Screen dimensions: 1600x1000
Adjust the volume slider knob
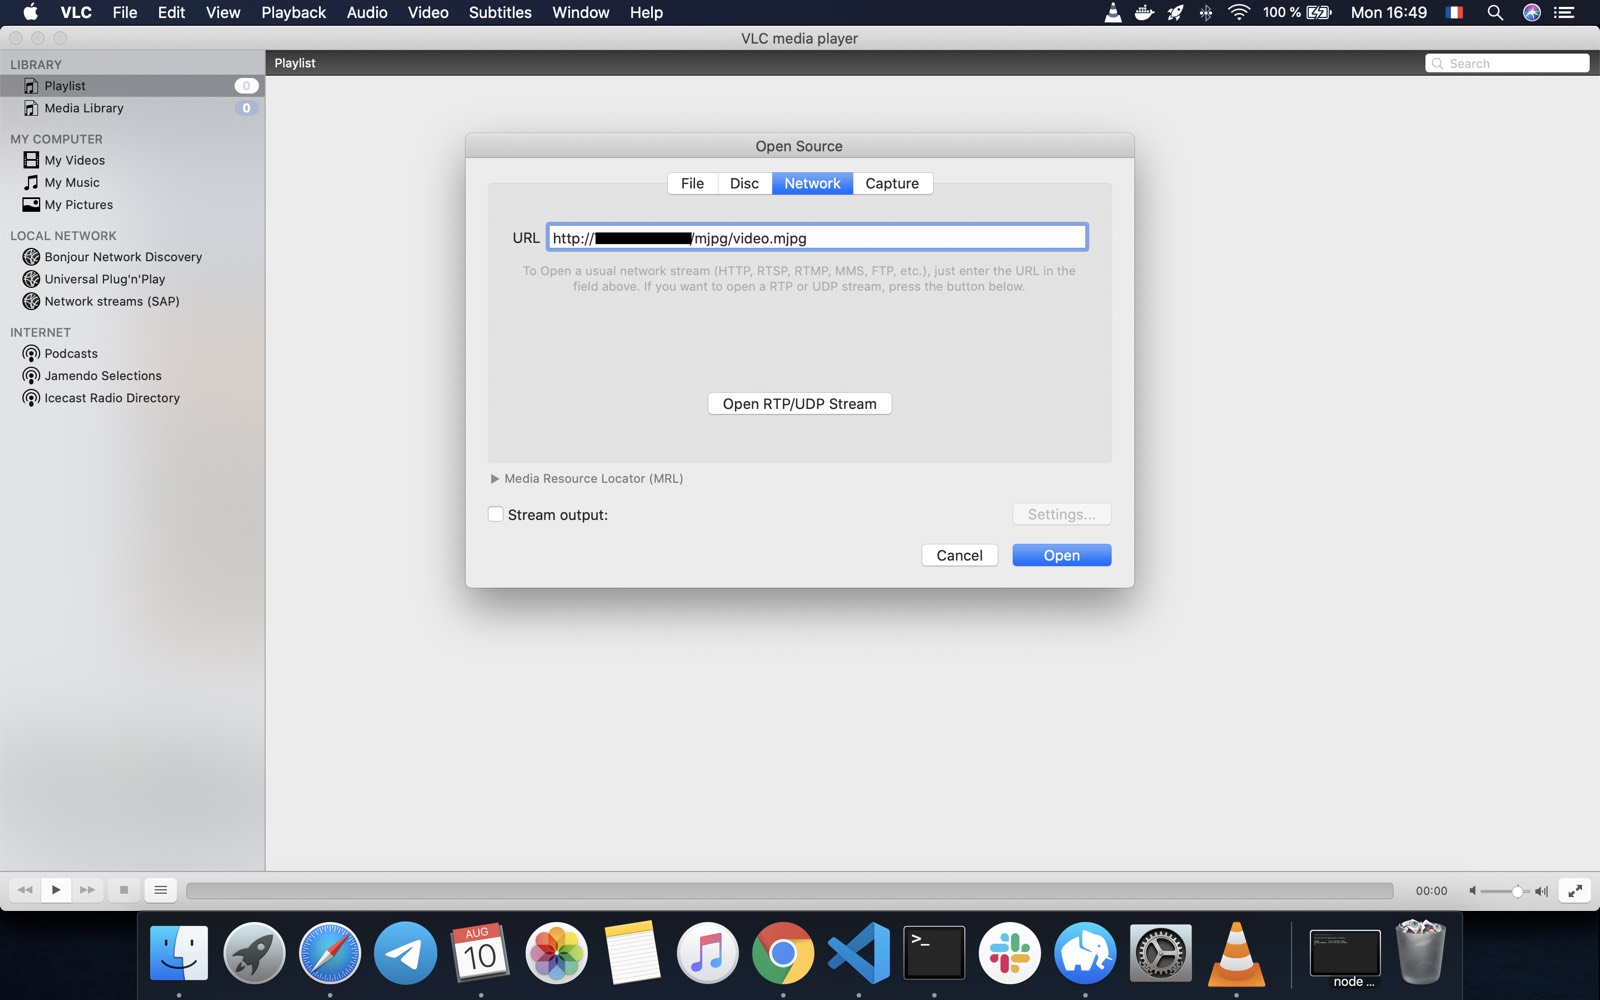(x=1517, y=890)
